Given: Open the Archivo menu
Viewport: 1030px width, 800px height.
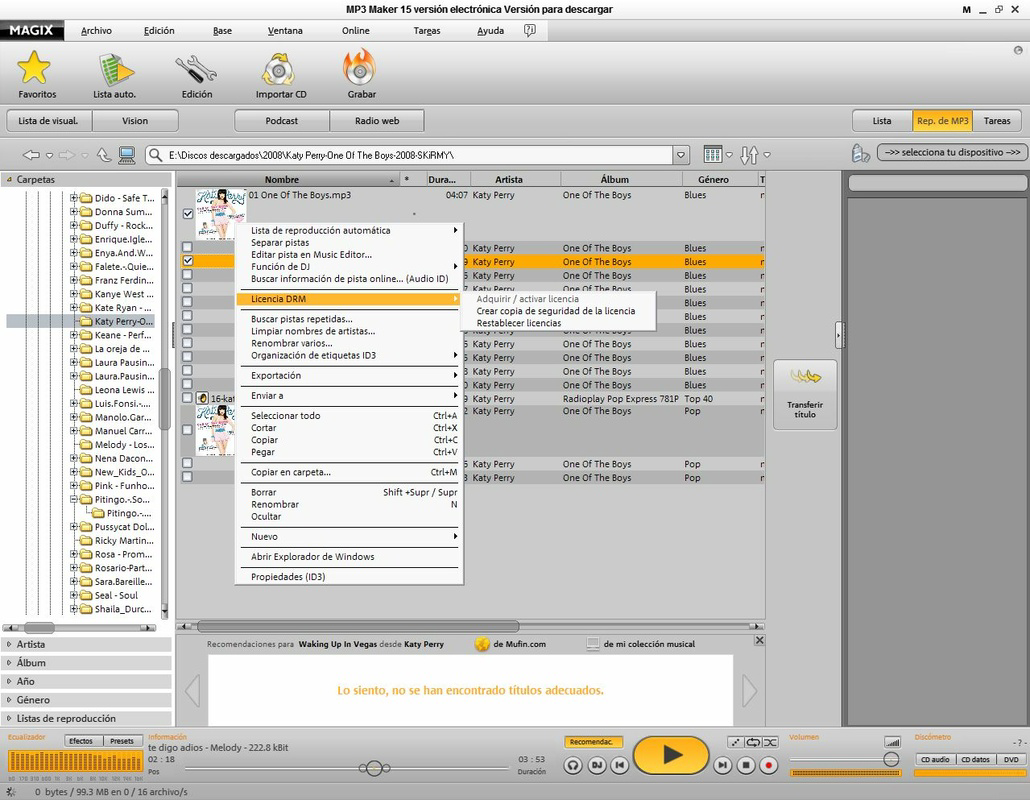Looking at the screenshot, I should click(97, 30).
